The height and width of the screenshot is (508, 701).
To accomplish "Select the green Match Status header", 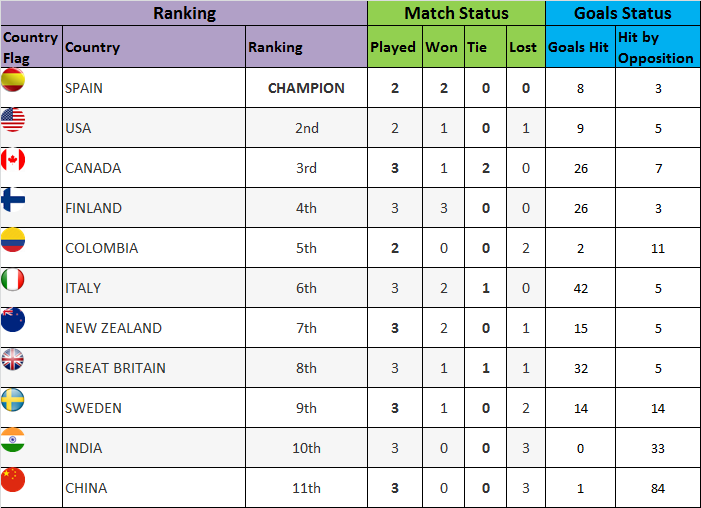I will click(x=456, y=13).
